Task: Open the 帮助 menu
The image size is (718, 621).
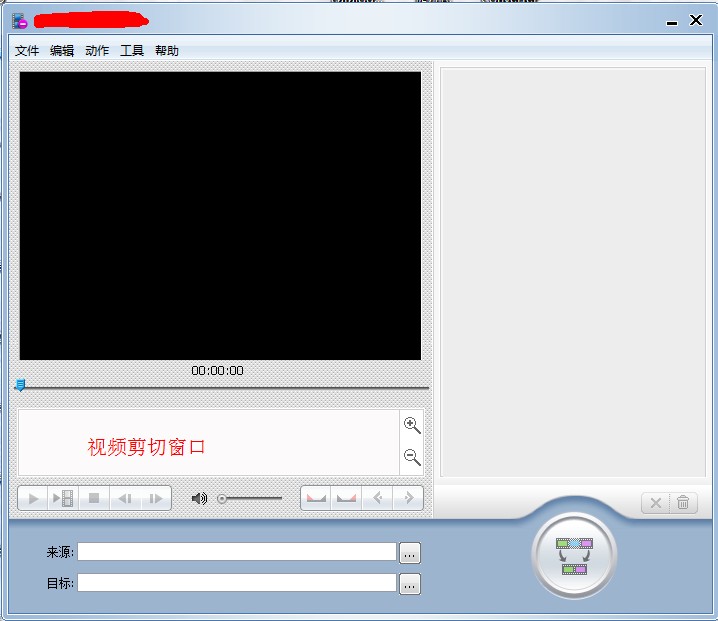Action: (x=167, y=50)
